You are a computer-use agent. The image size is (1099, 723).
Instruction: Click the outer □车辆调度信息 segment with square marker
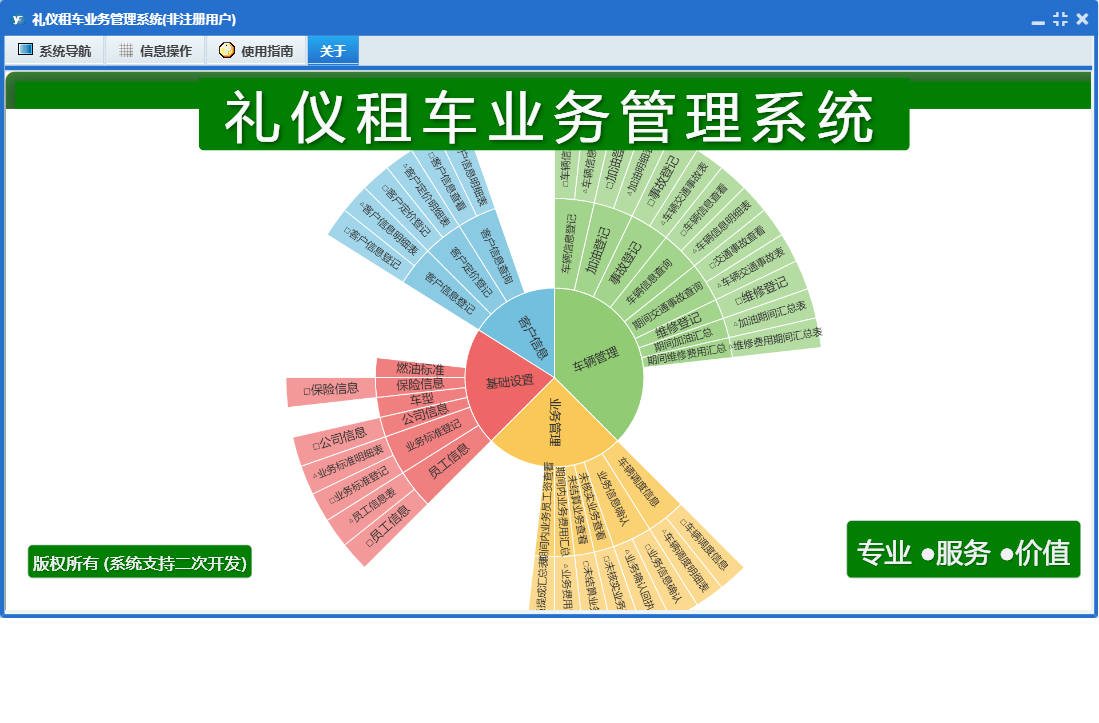tap(704, 544)
